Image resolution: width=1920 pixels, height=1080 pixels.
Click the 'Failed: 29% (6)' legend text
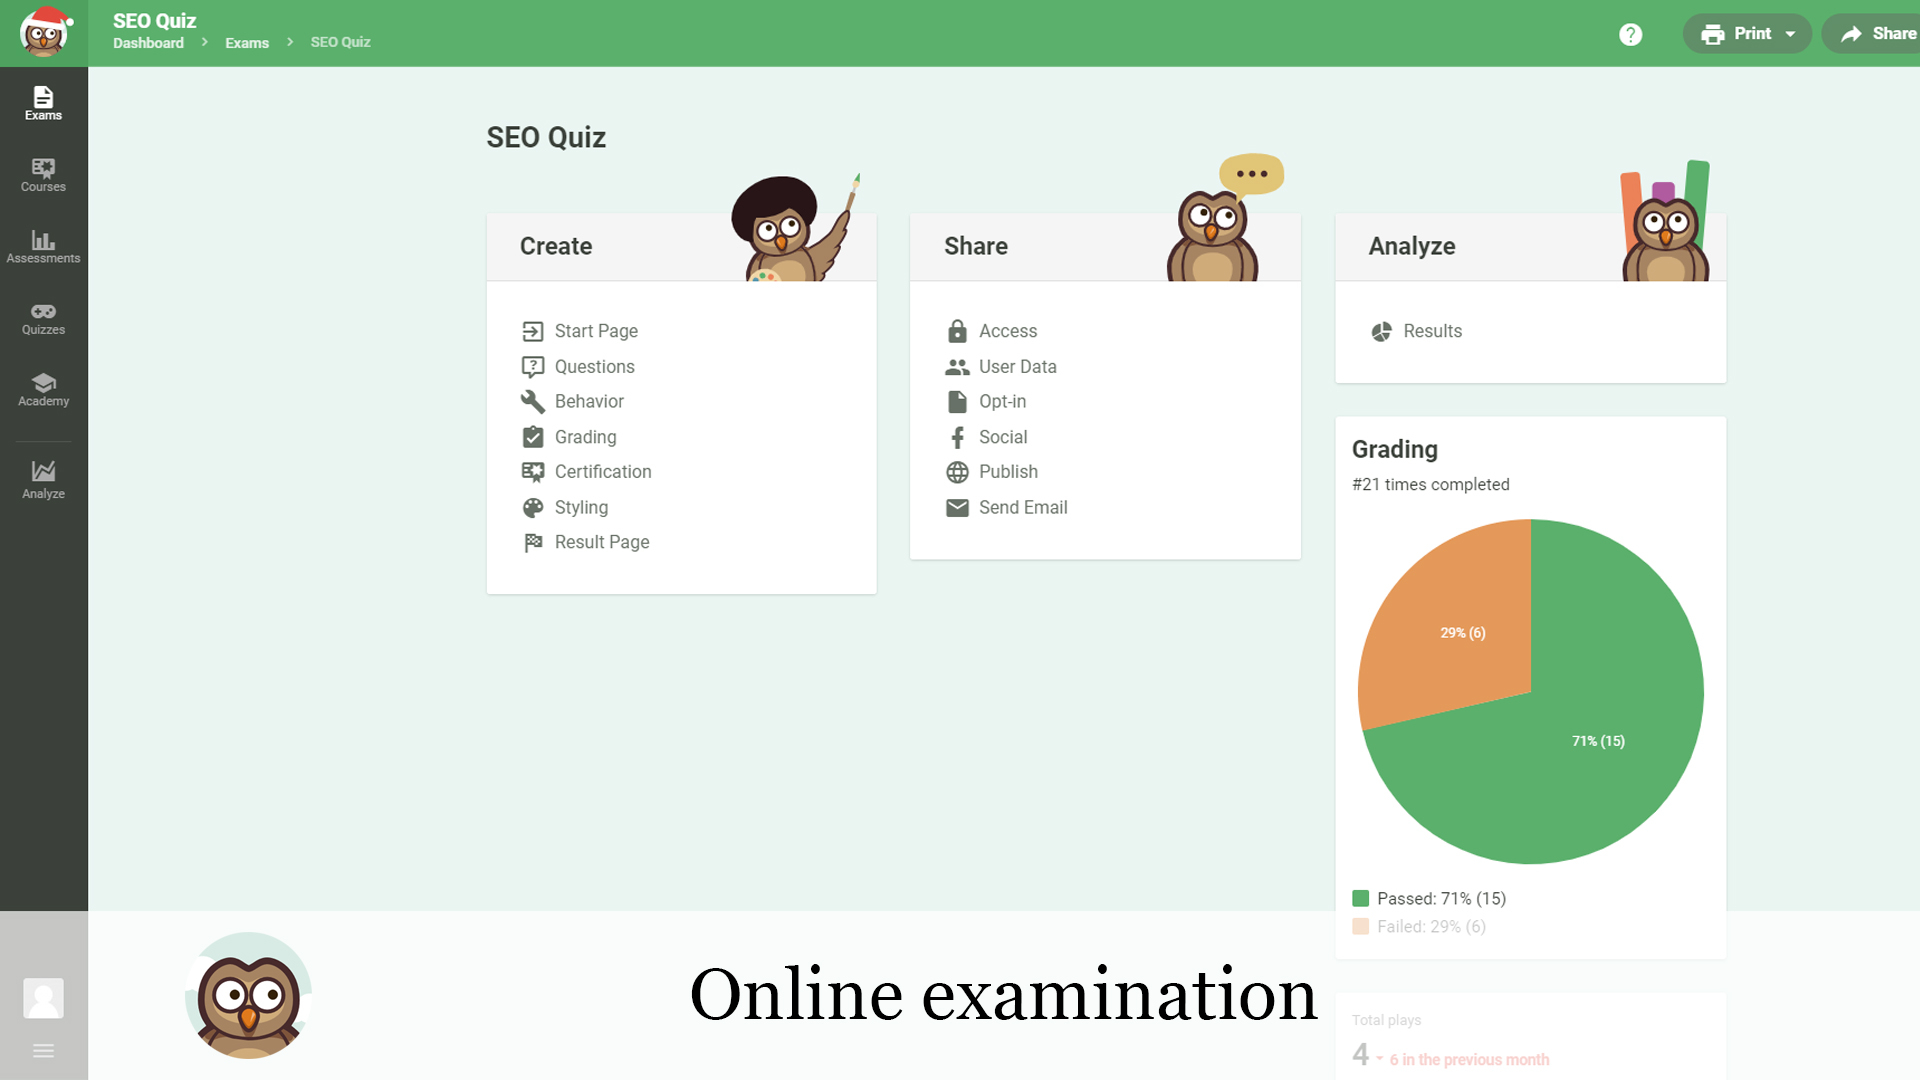1431,927
